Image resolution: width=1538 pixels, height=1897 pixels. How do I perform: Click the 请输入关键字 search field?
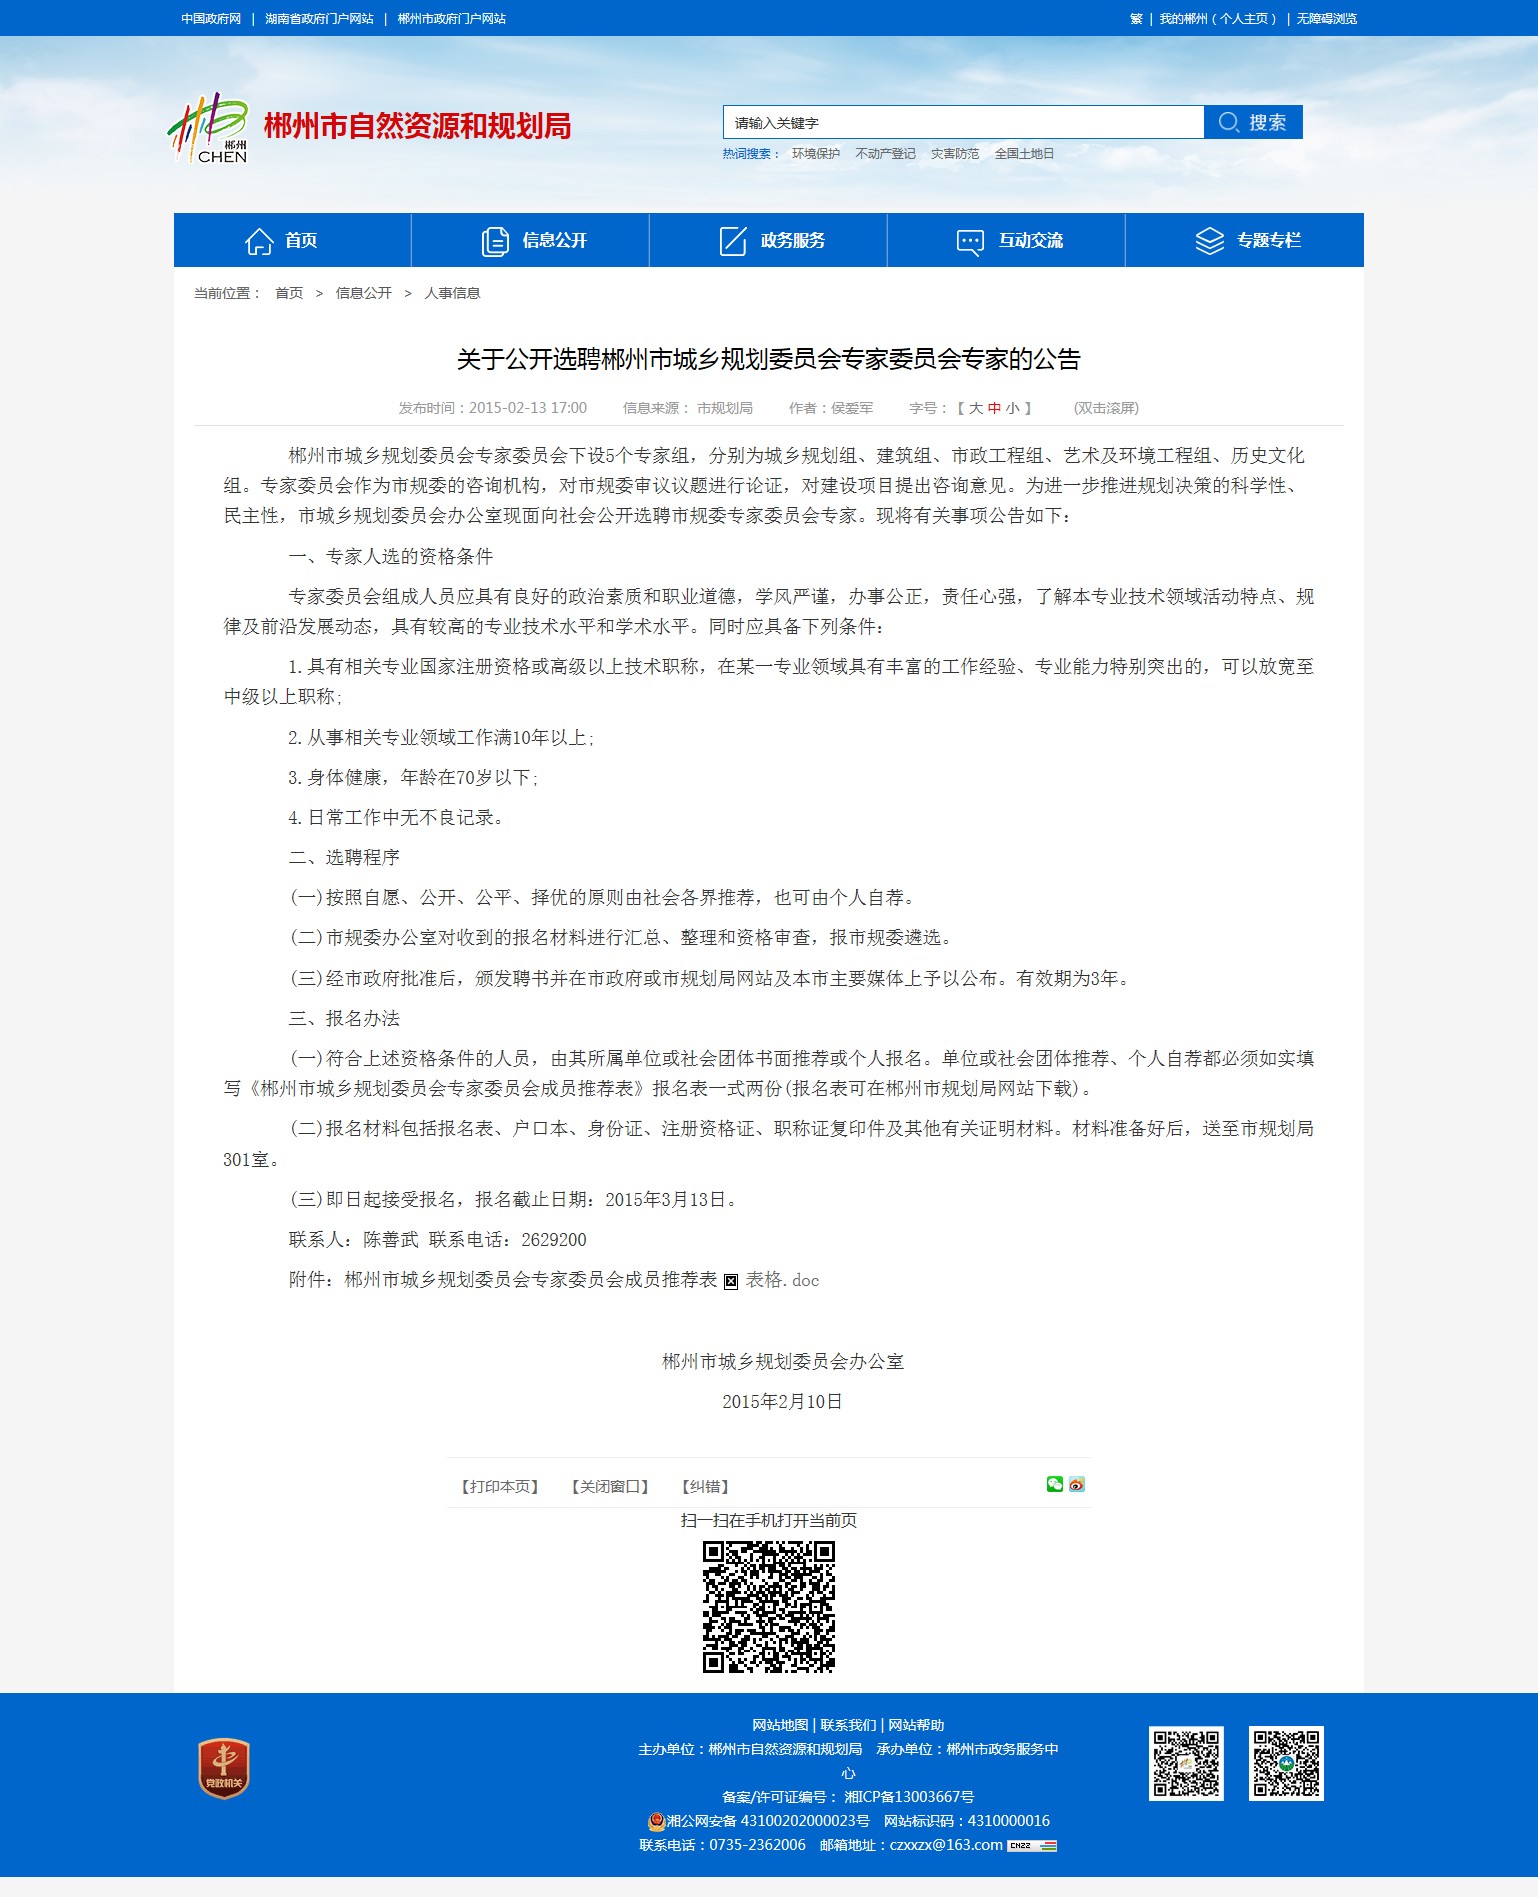tap(963, 122)
